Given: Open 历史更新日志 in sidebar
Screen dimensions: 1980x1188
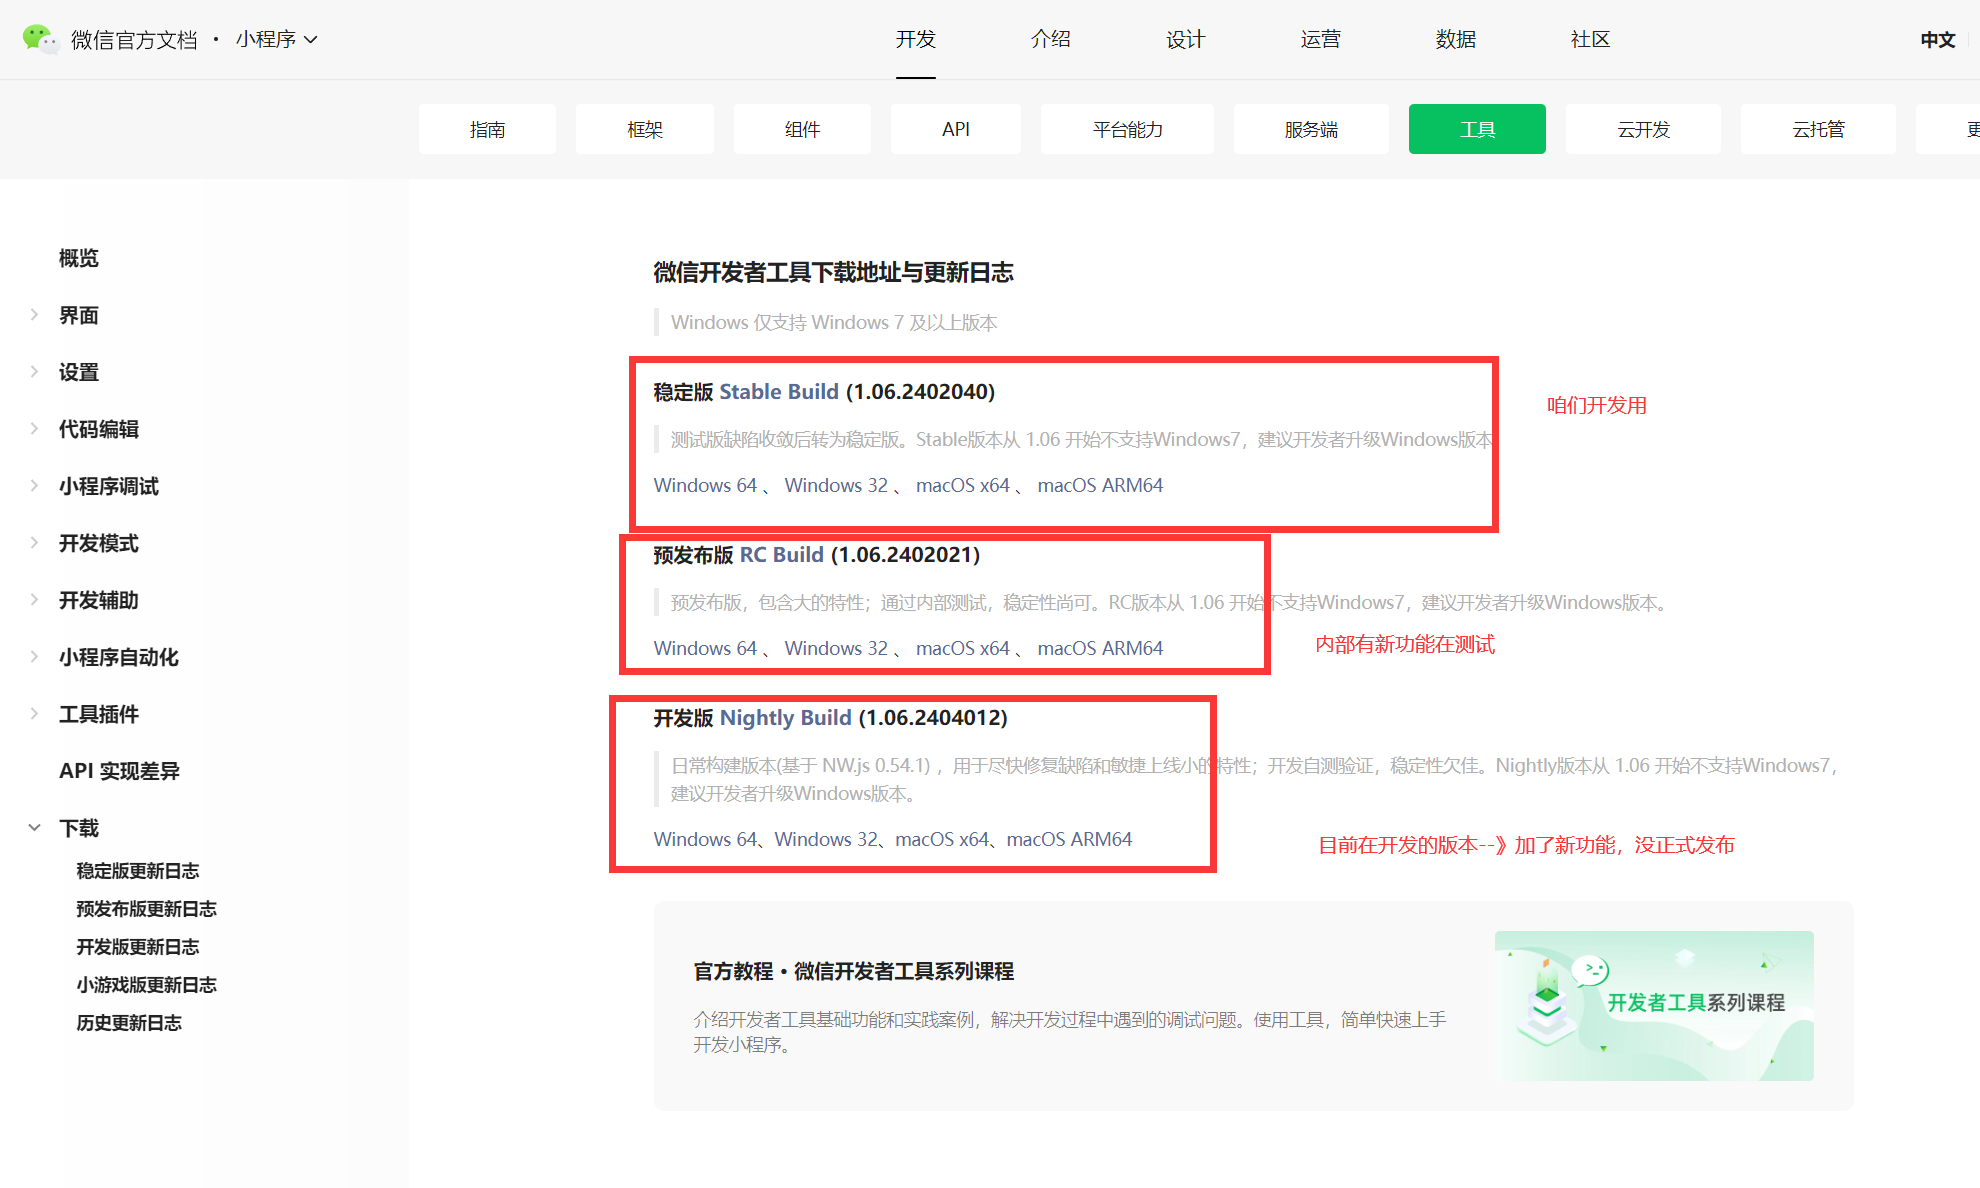Looking at the screenshot, I should 129,1023.
